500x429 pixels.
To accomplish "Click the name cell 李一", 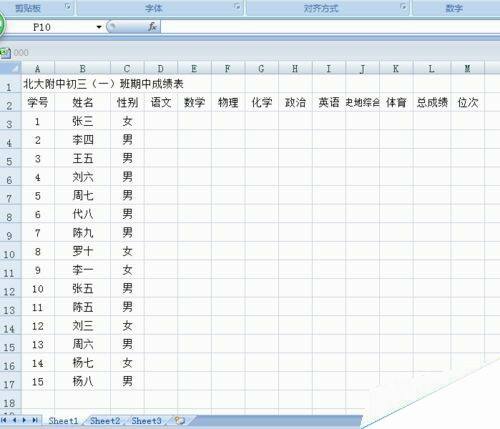I will (83, 270).
